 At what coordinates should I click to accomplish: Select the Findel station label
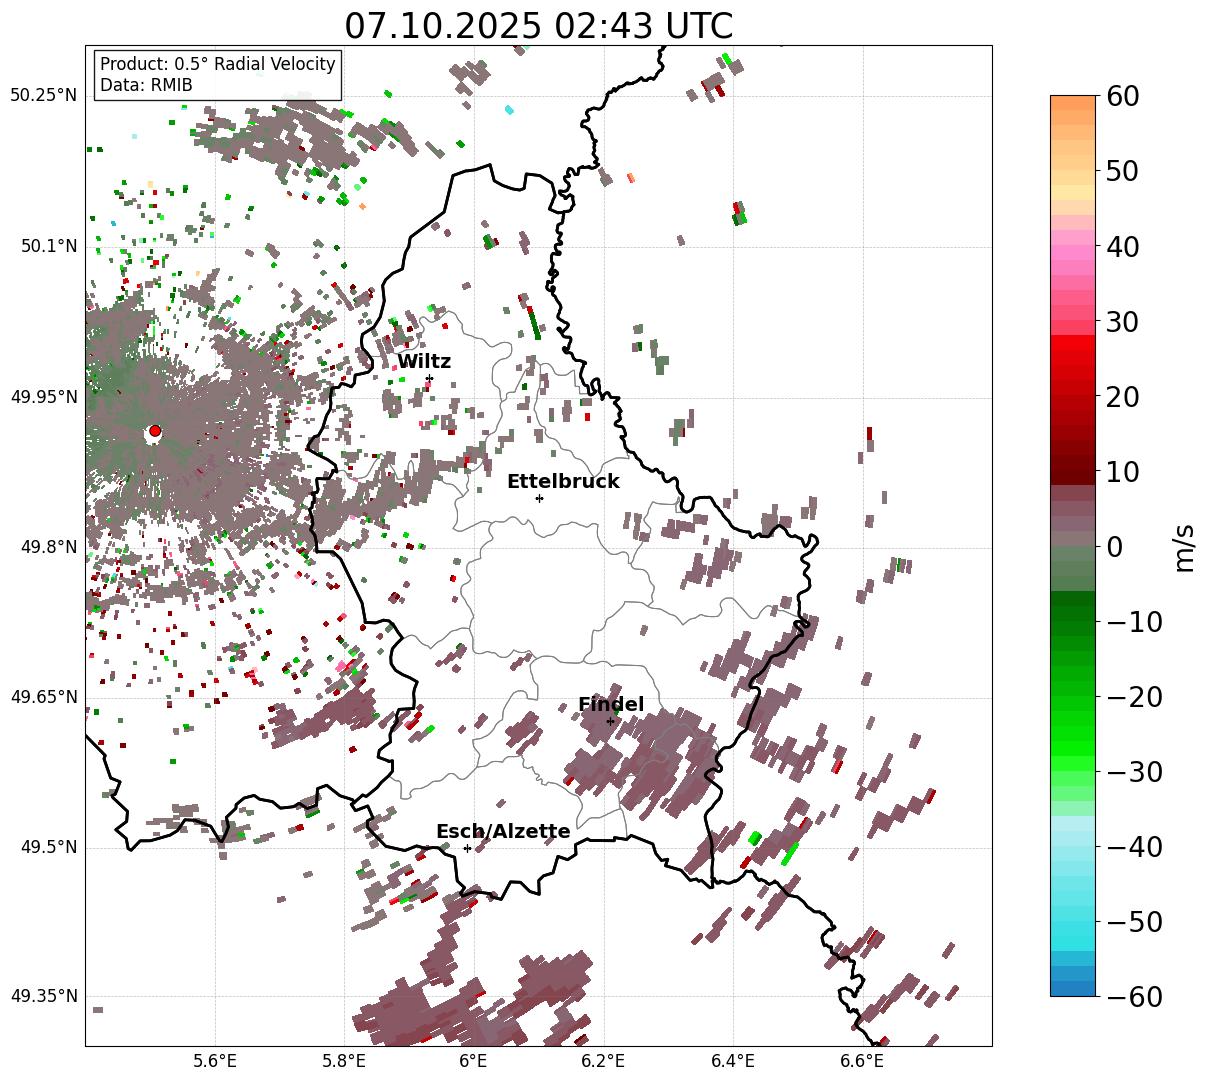(611, 705)
